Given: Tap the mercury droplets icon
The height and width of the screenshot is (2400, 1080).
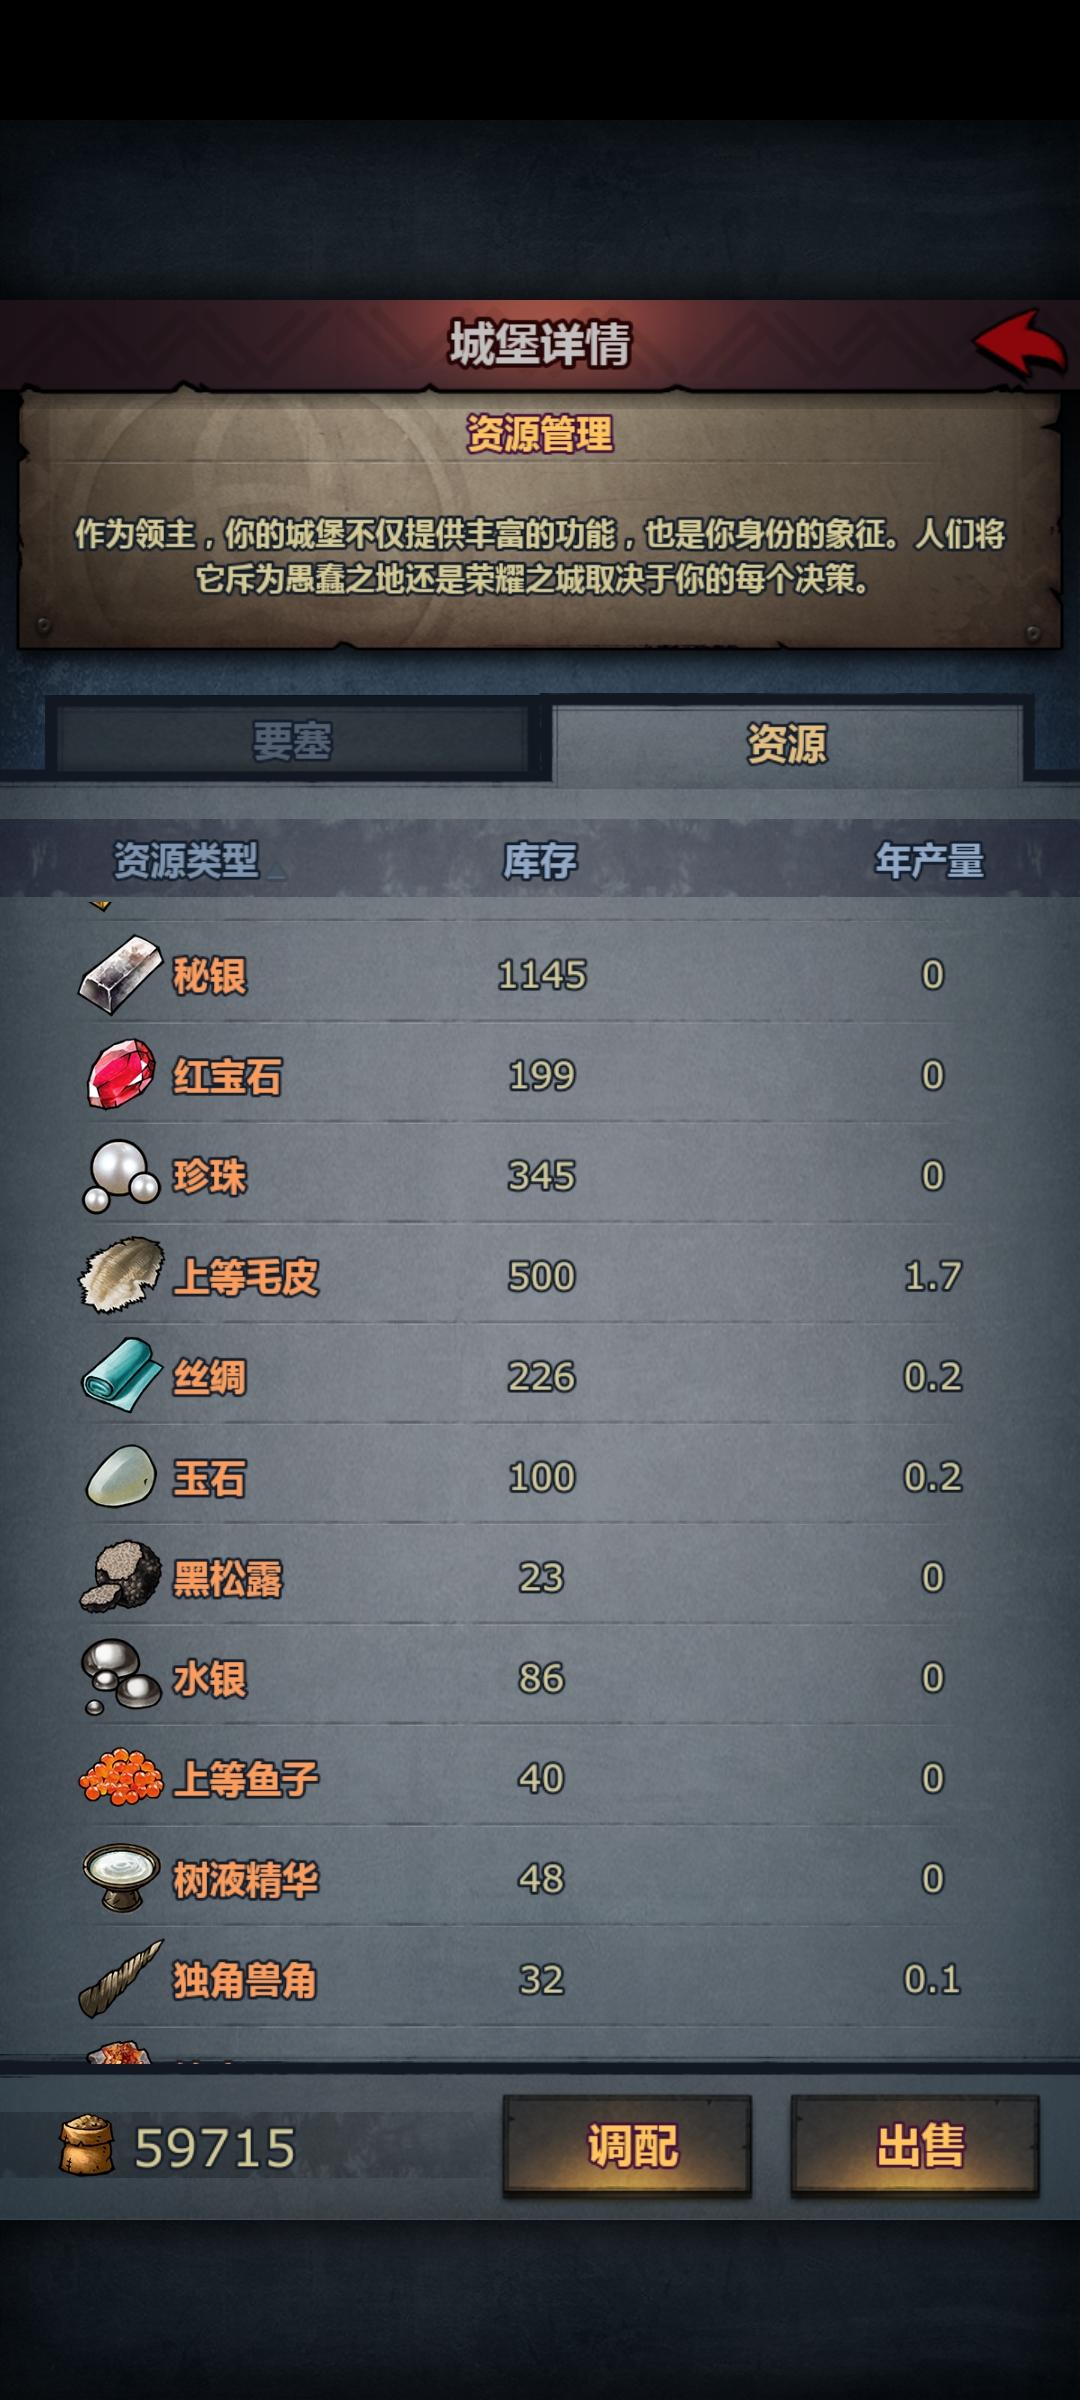Looking at the screenshot, I should pos(120,1677).
